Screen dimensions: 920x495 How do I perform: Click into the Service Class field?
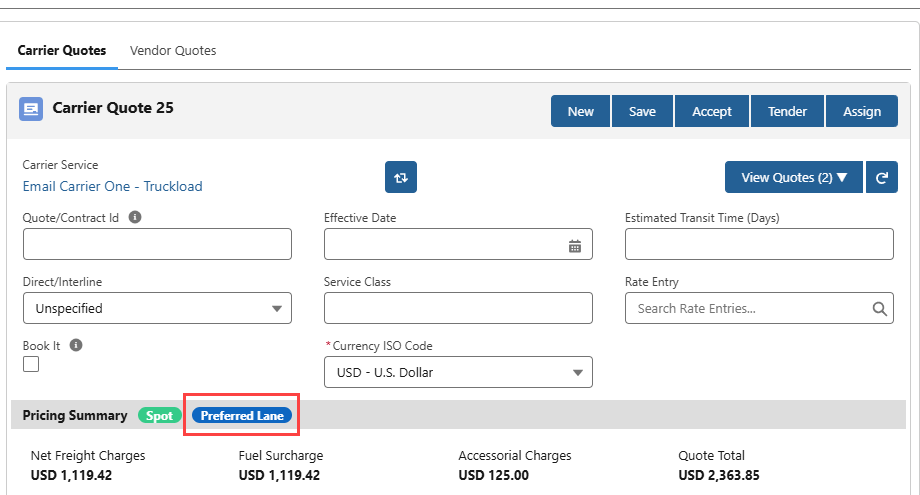[x=458, y=308]
